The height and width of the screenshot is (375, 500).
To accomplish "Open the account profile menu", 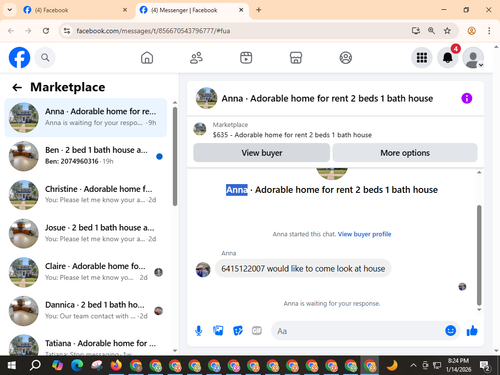I will tap(473, 58).
